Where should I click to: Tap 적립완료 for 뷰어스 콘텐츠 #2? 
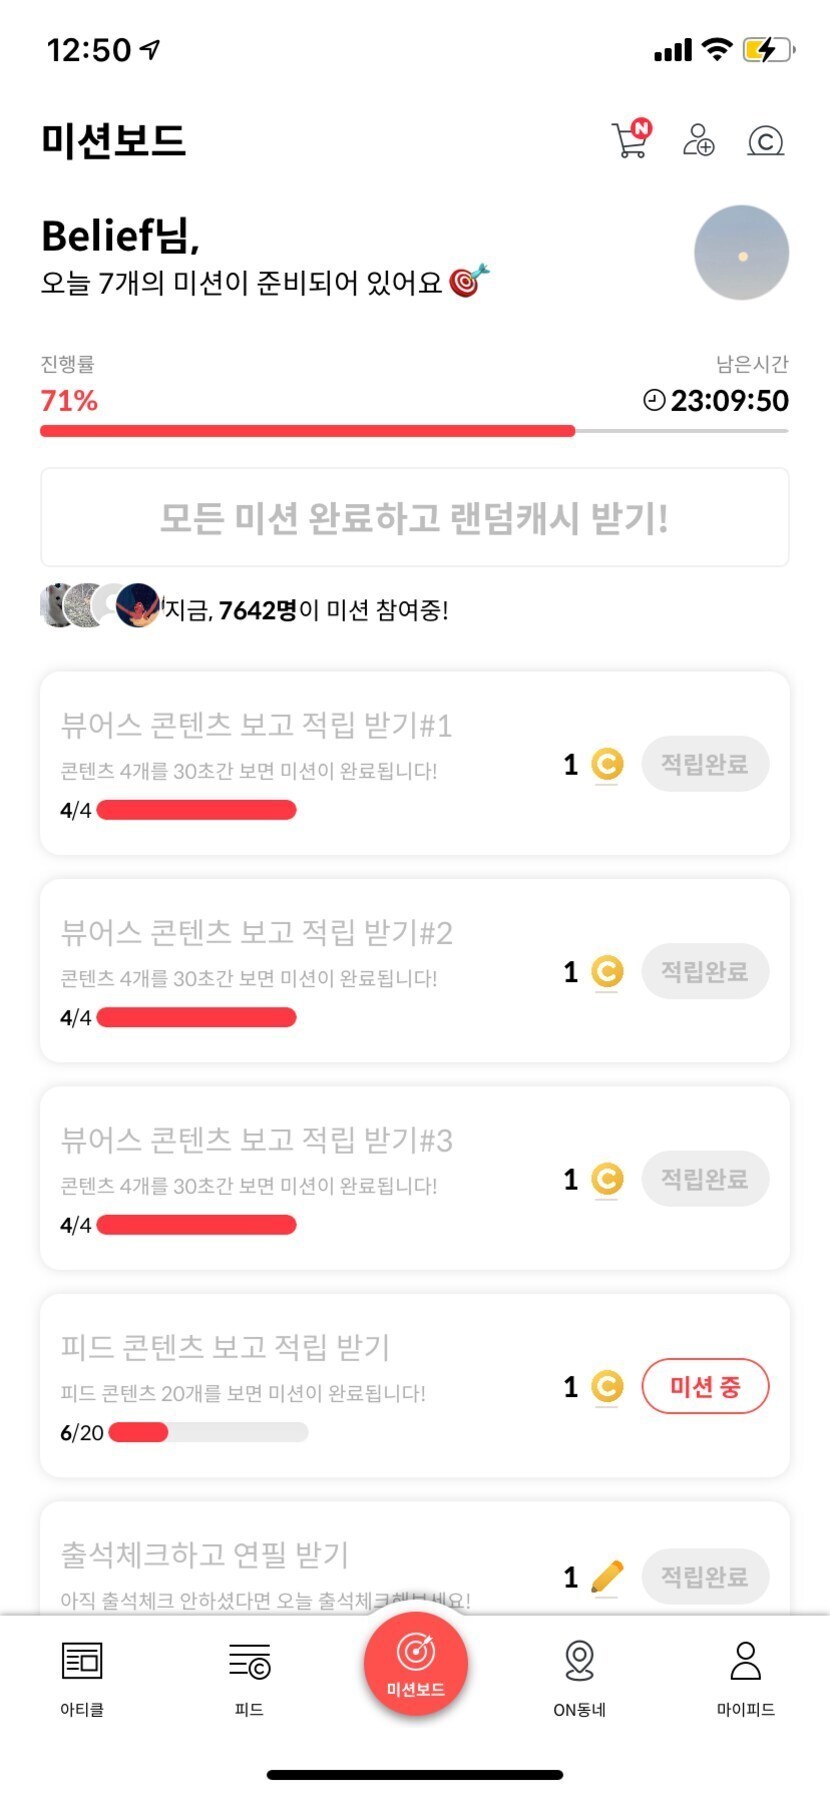point(705,971)
